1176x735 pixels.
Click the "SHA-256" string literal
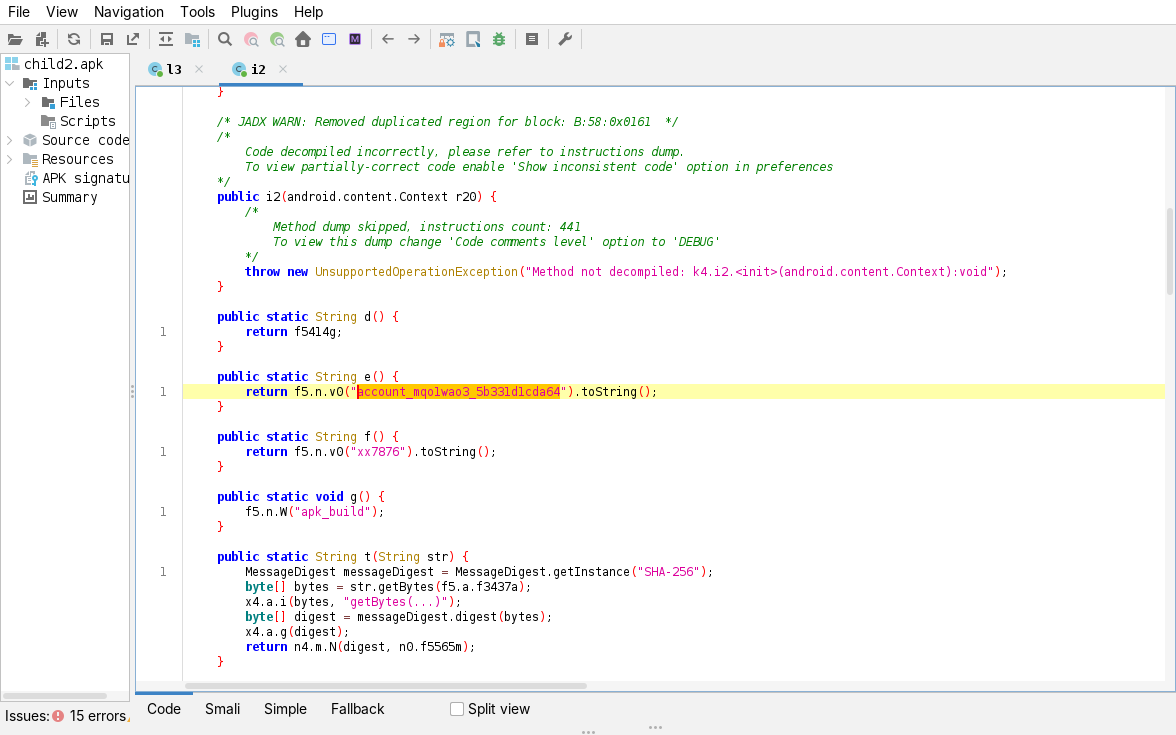click(x=670, y=572)
